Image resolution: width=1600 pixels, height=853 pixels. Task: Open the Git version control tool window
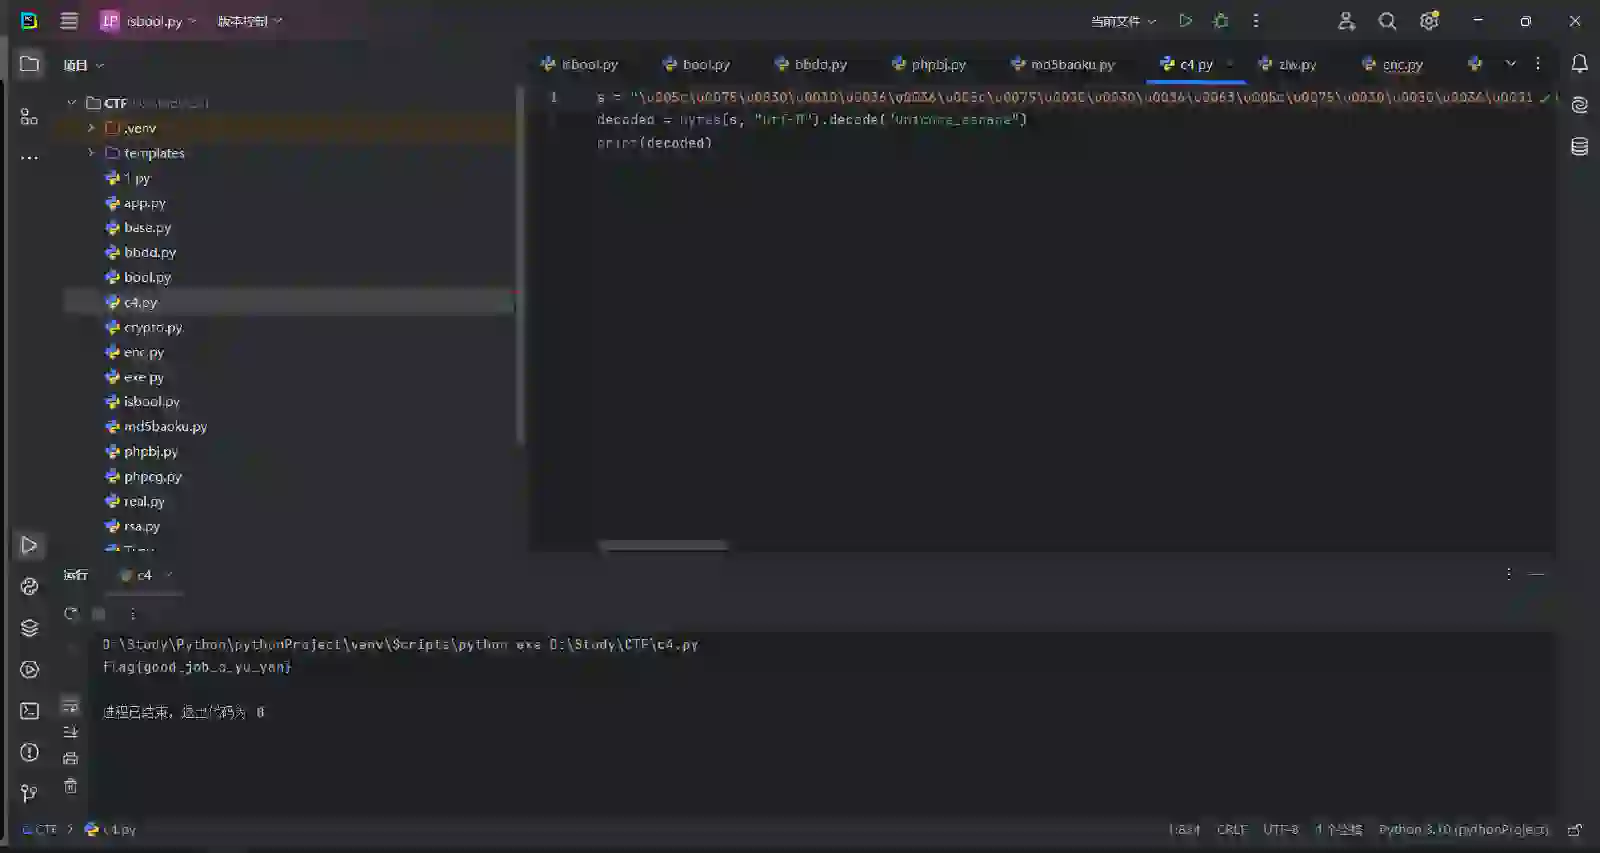pyautogui.click(x=29, y=794)
